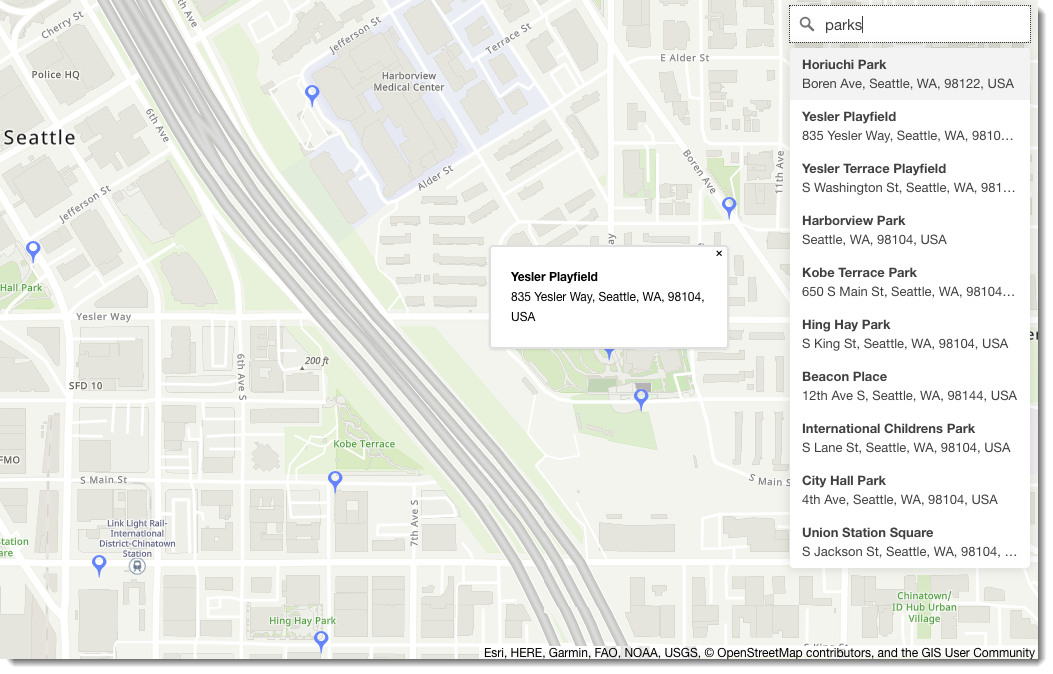
Task: Select International Childrens Park from the list
Action: [910, 437]
